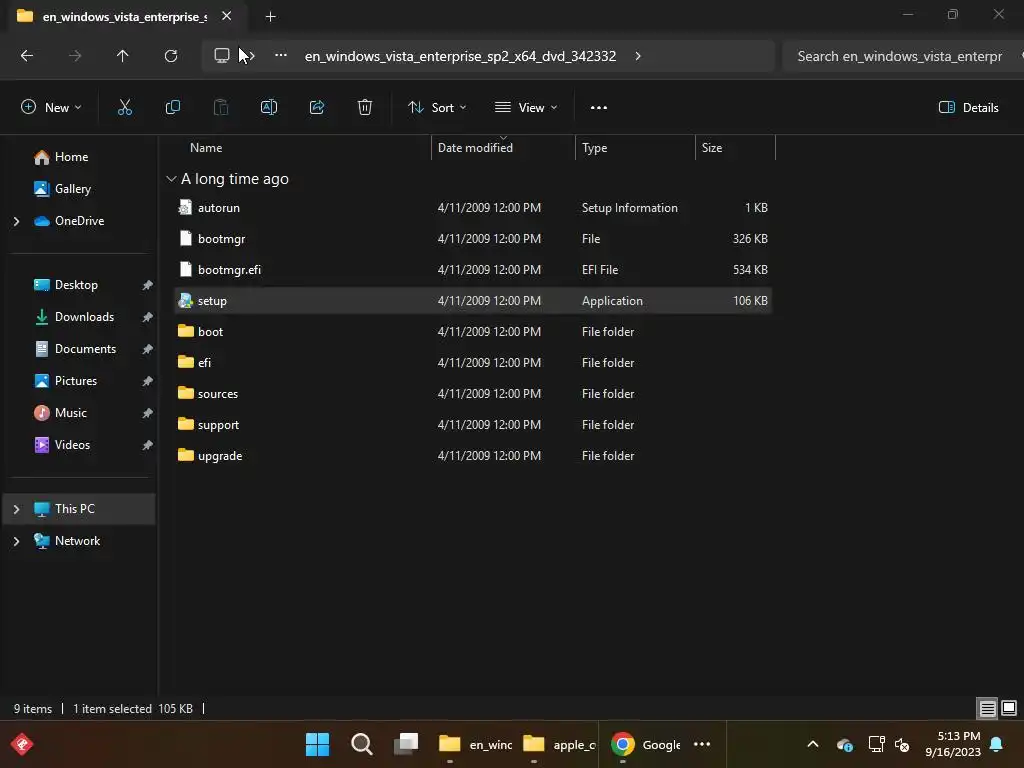1024x768 pixels.
Task: Toggle the Details pane
Action: [x=968, y=108]
